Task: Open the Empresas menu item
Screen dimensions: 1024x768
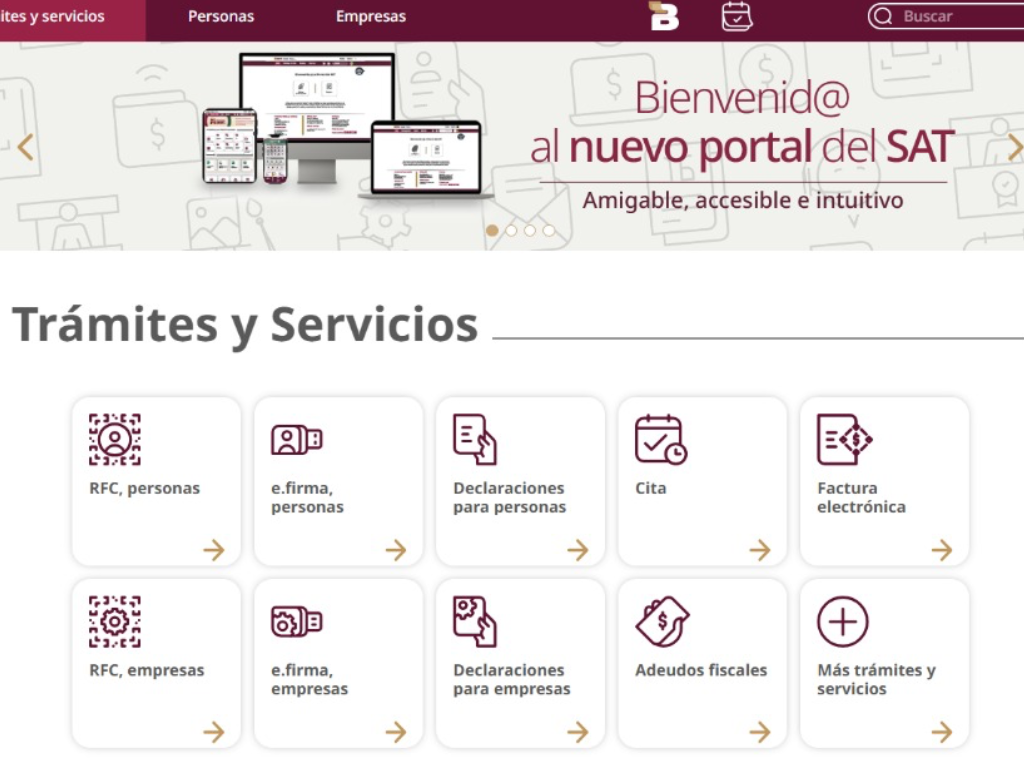Action: pos(371,16)
